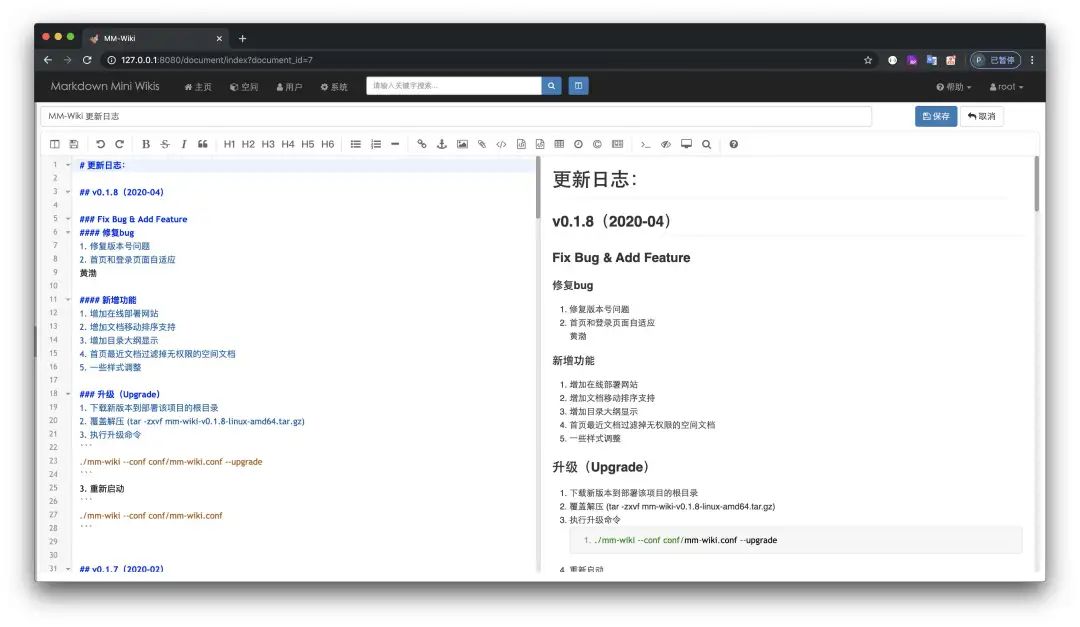
Task: Open the editor help question-mark icon
Action: (734, 144)
